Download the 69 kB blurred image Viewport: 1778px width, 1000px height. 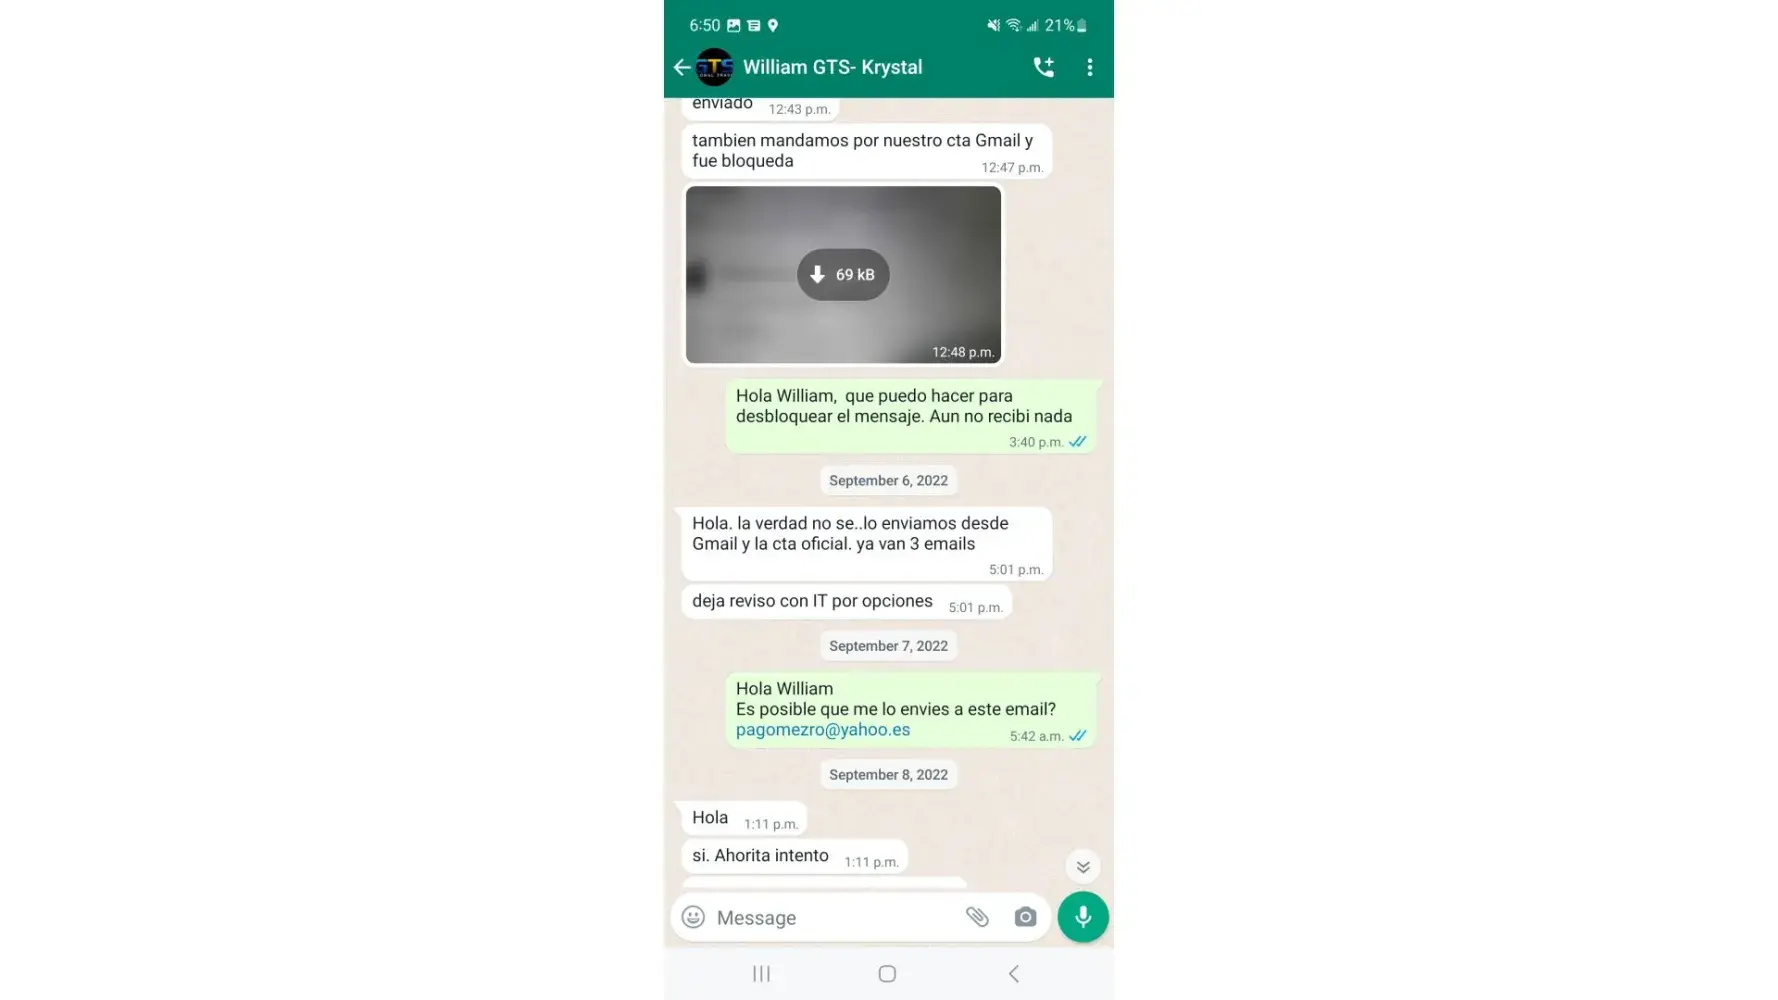pos(843,274)
